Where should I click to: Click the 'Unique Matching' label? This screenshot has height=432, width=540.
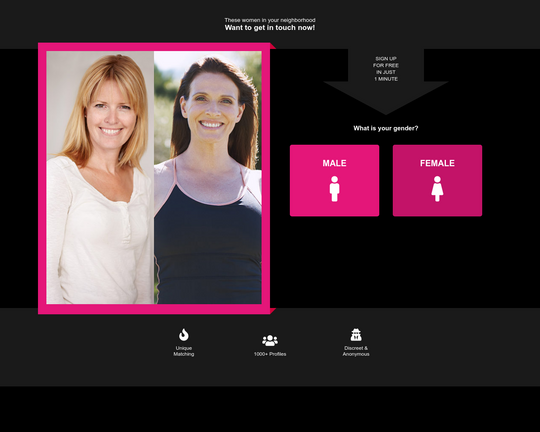[x=184, y=351]
